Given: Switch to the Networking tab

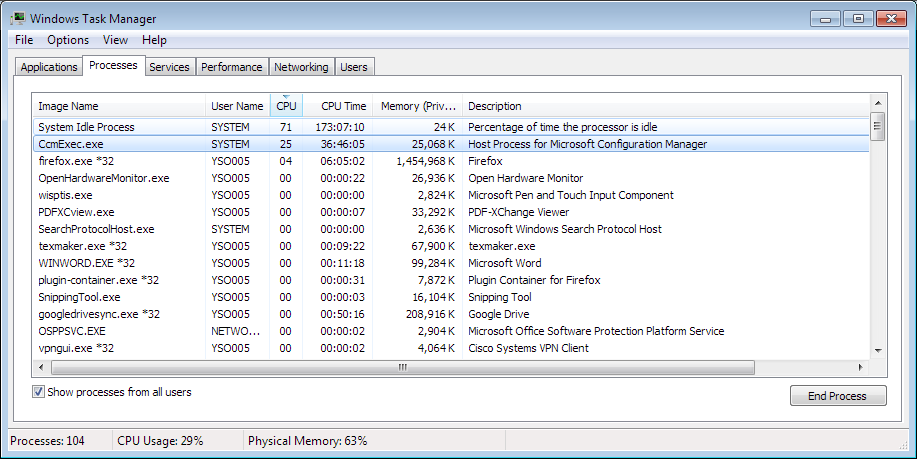Looking at the screenshot, I should point(301,67).
